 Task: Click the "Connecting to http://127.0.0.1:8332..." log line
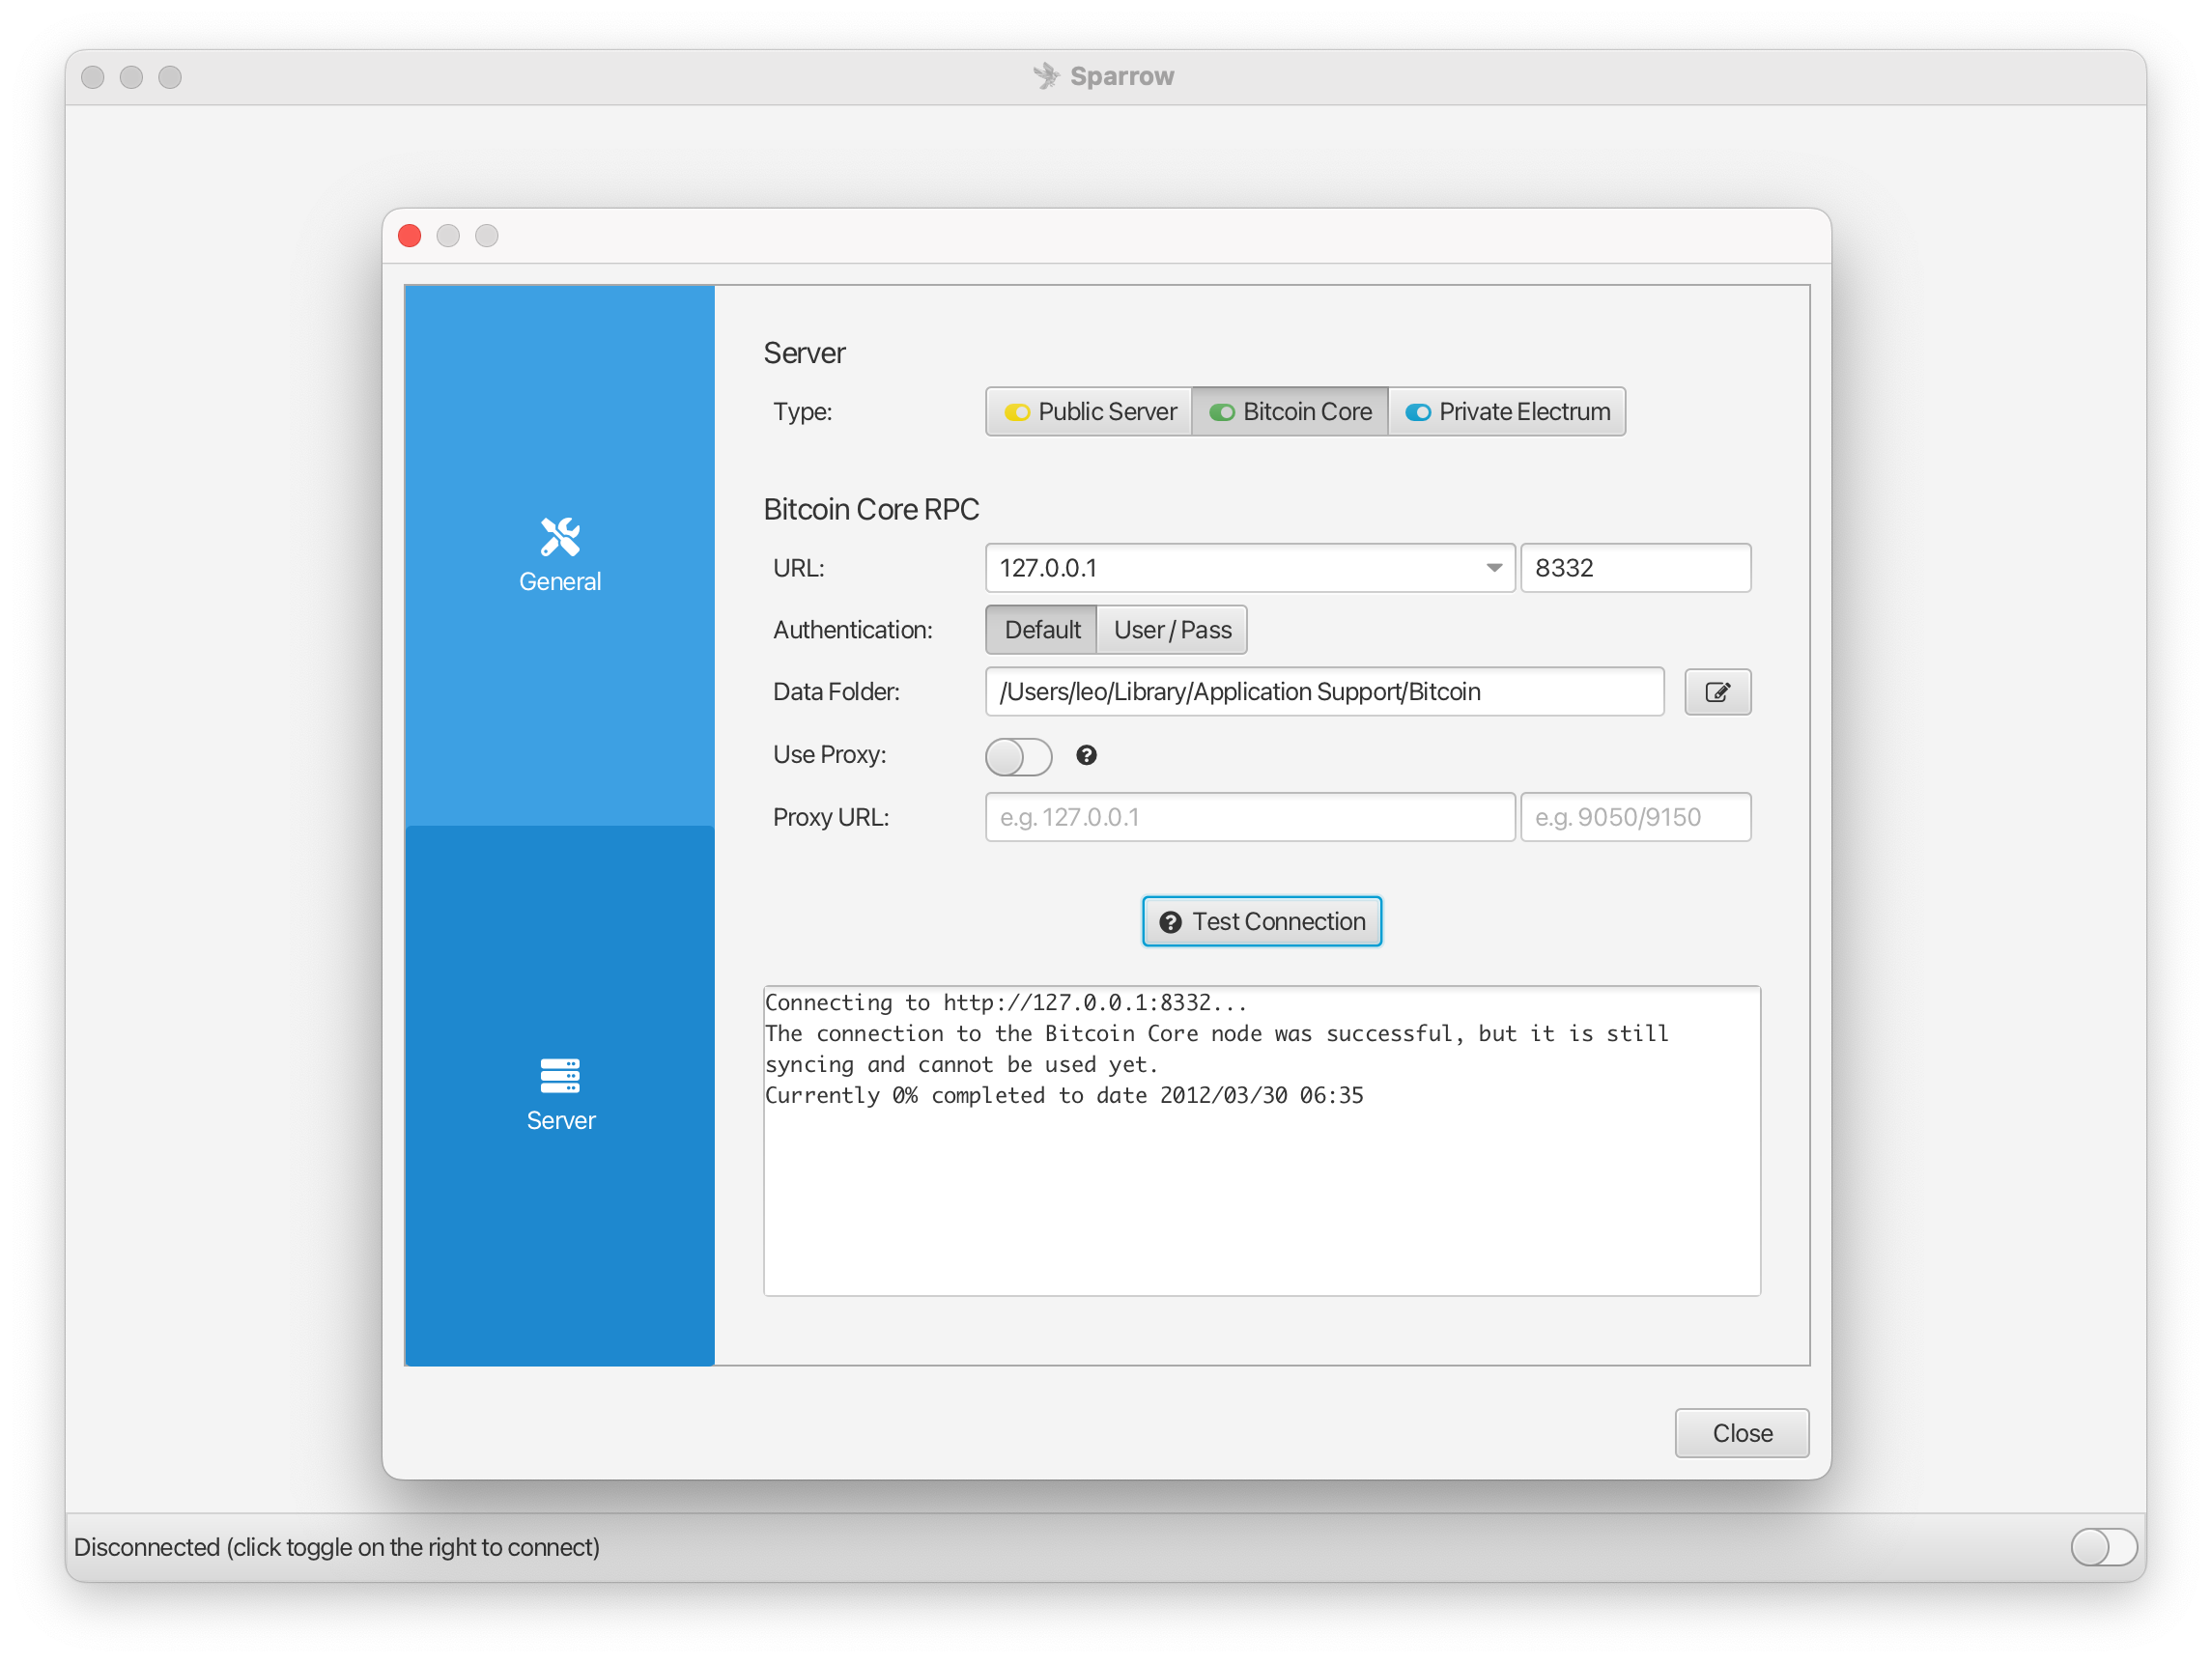1006,1003
